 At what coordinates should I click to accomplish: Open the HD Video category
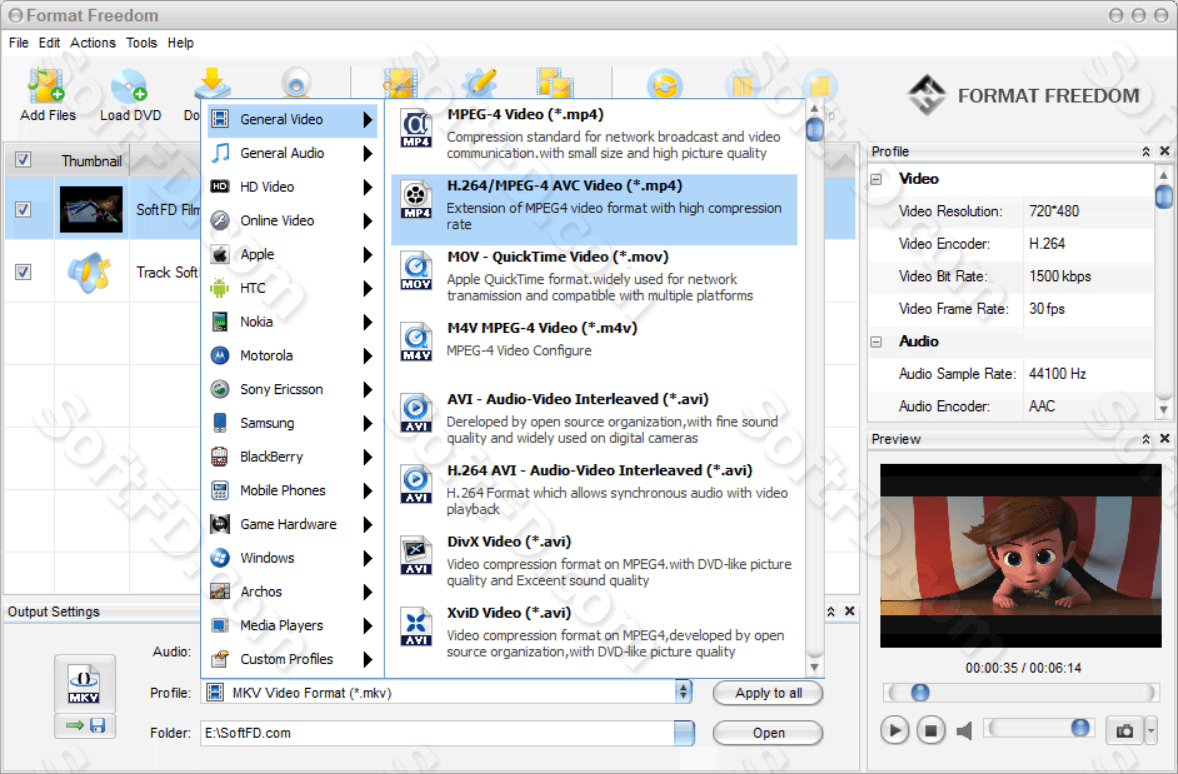(292, 187)
